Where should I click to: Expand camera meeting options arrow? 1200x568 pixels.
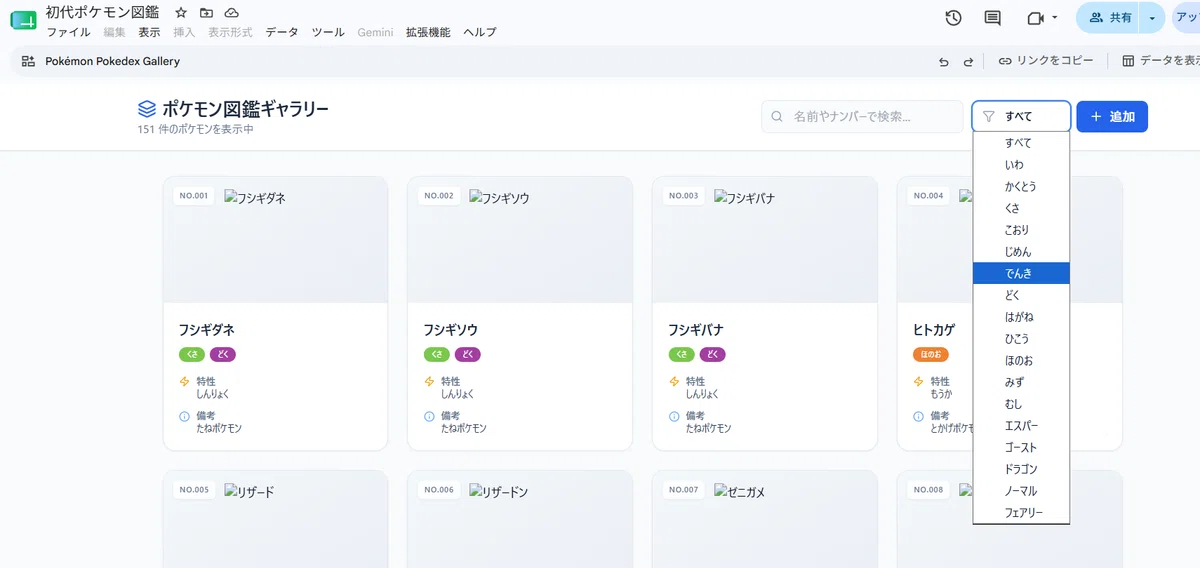pos(1055,18)
